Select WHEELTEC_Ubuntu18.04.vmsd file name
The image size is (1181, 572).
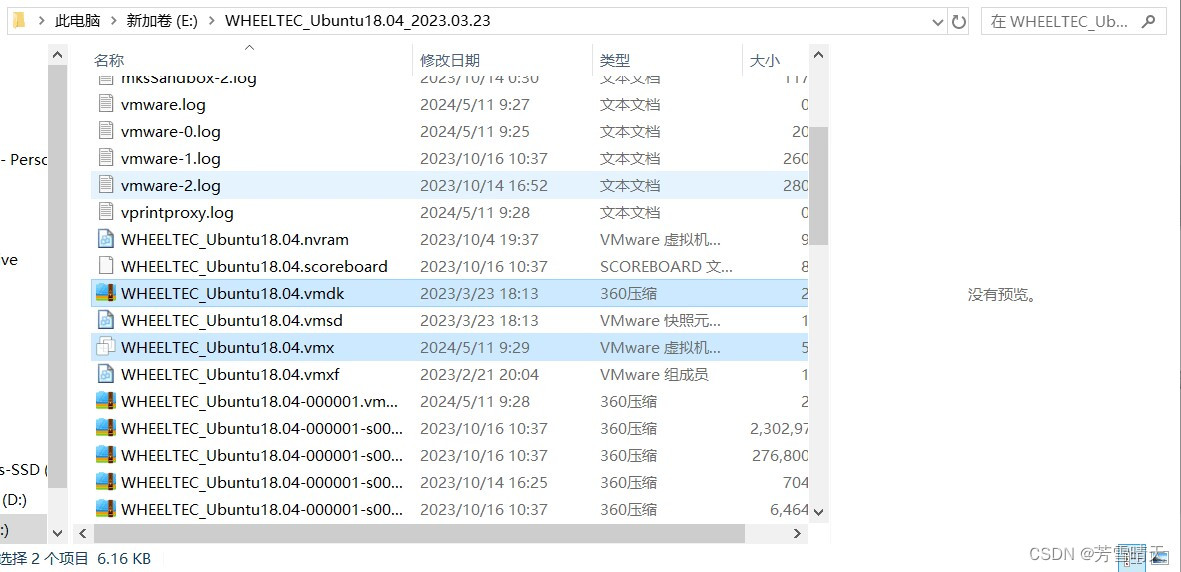[231, 321]
